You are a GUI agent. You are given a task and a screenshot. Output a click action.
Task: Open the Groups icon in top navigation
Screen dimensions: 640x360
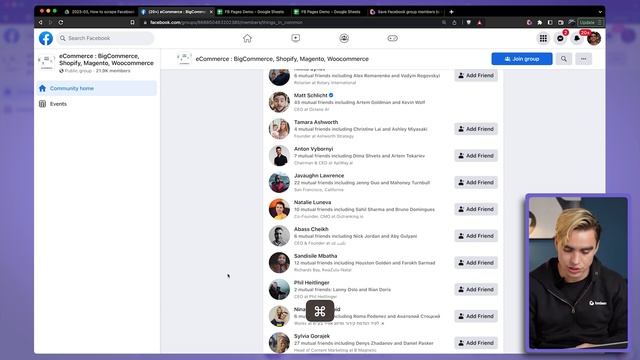(x=344, y=38)
